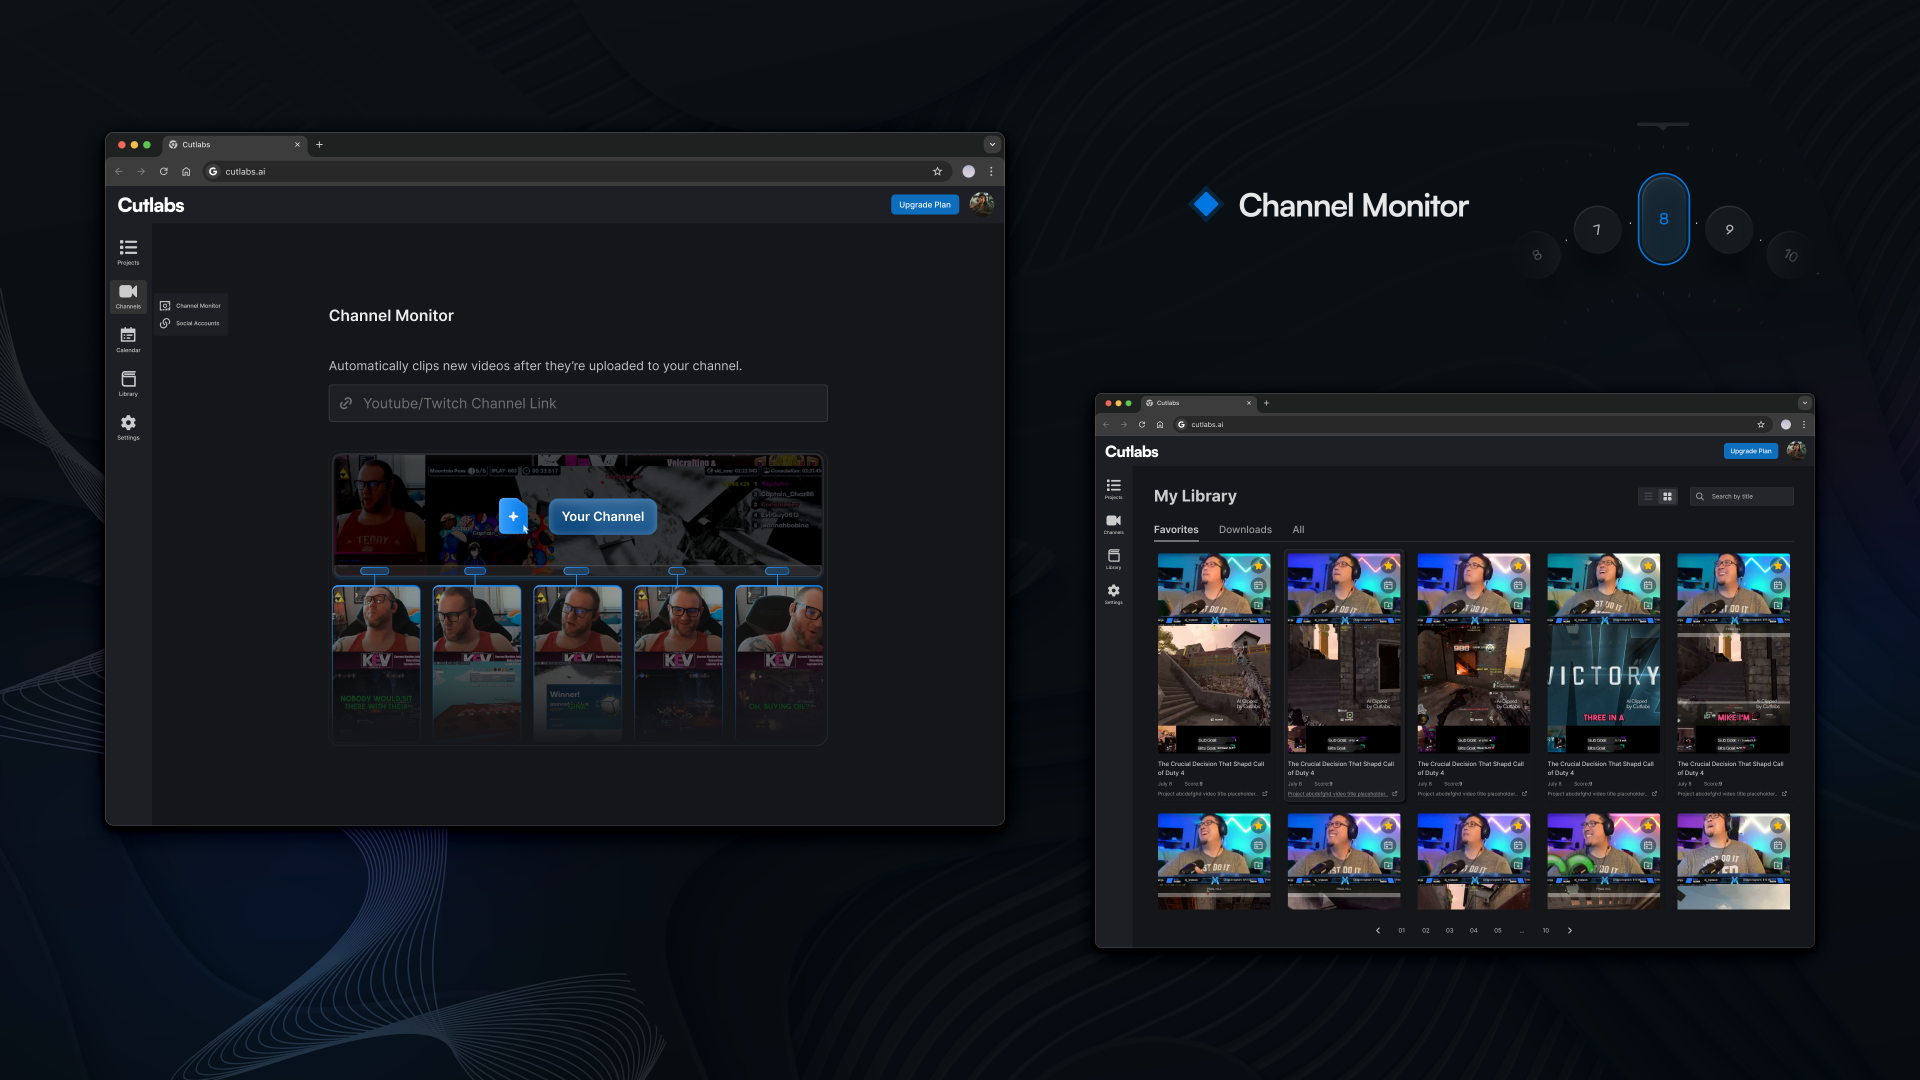Open the VICTORY clip thumbnail
Viewport: 1920px width, 1080px height.
click(x=1604, y=653)
